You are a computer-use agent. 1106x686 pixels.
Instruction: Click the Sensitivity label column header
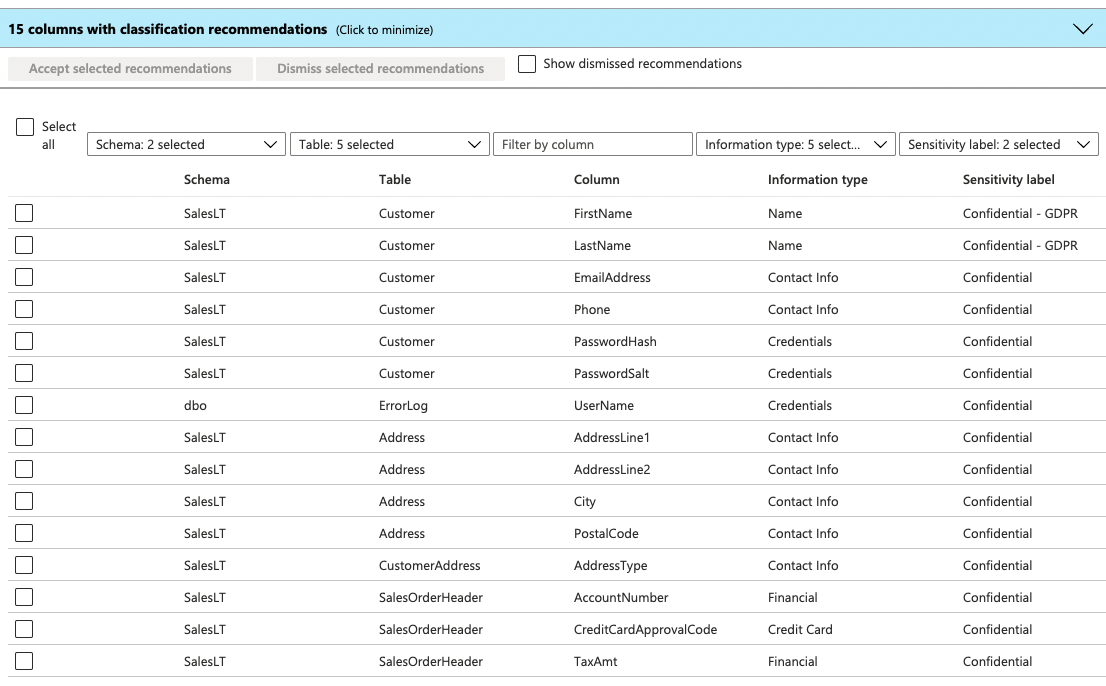point(1008,180)
